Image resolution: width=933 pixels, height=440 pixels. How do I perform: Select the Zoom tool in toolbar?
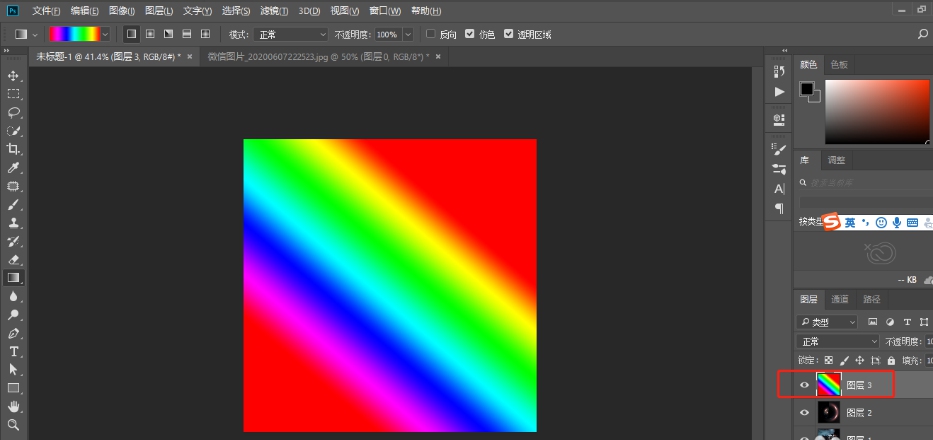click(14, 425)
